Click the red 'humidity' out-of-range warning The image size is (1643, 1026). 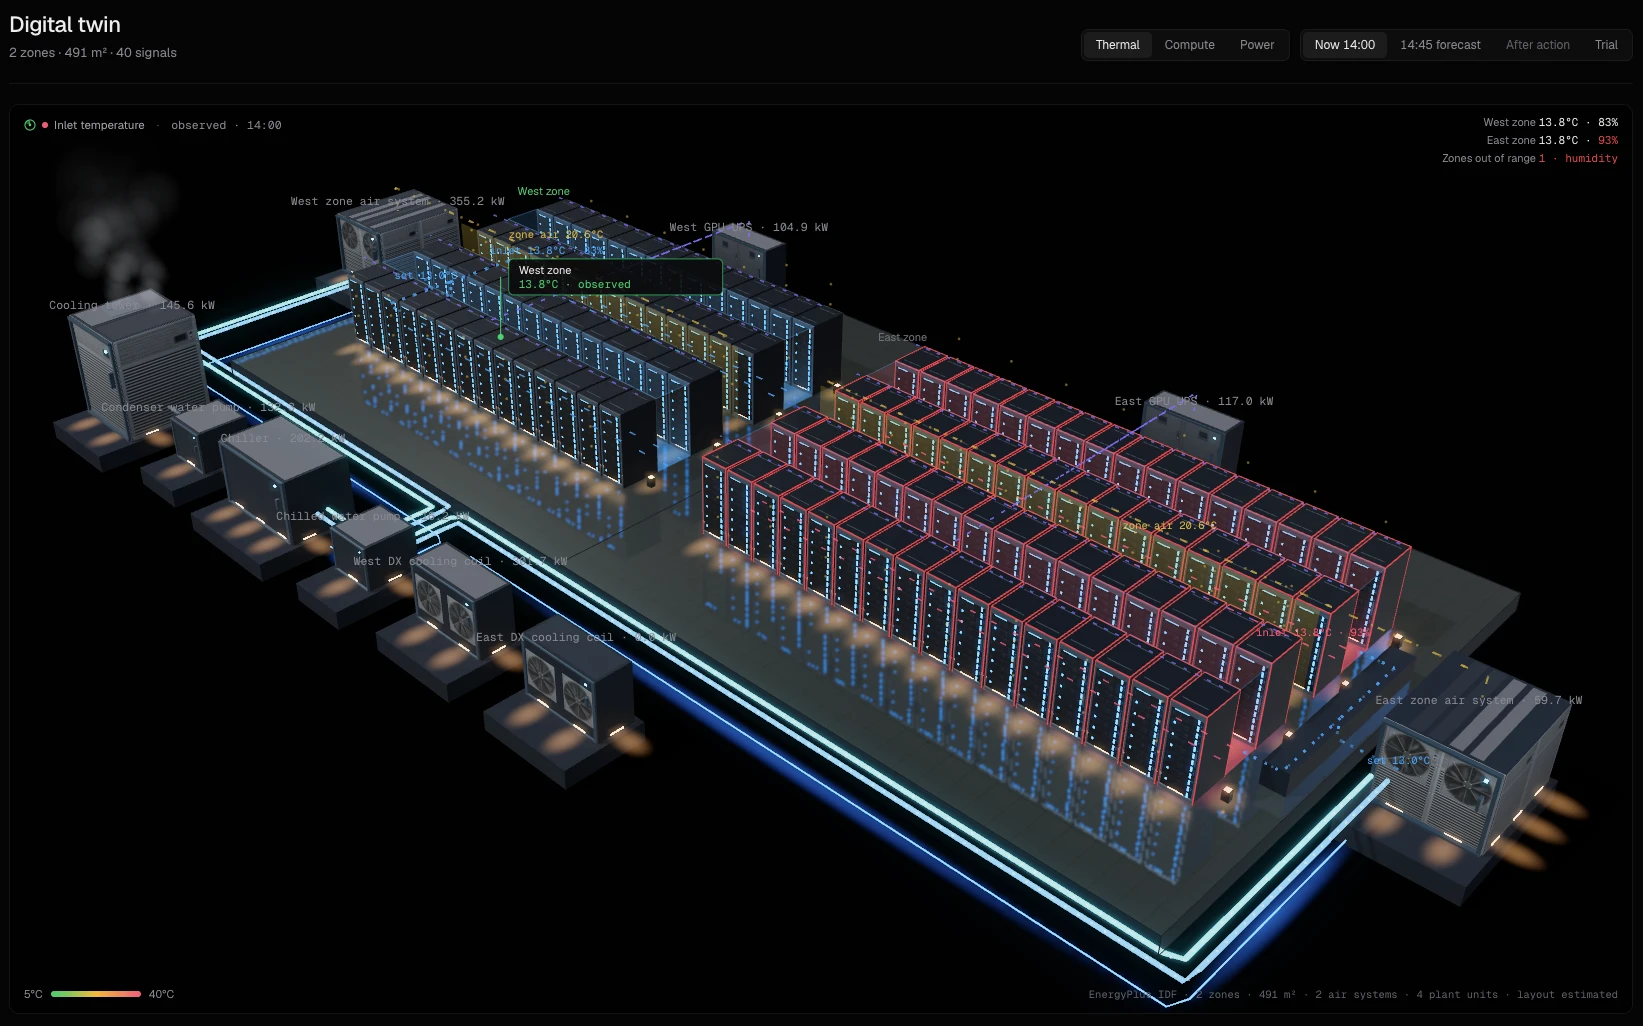point(1591,158)
